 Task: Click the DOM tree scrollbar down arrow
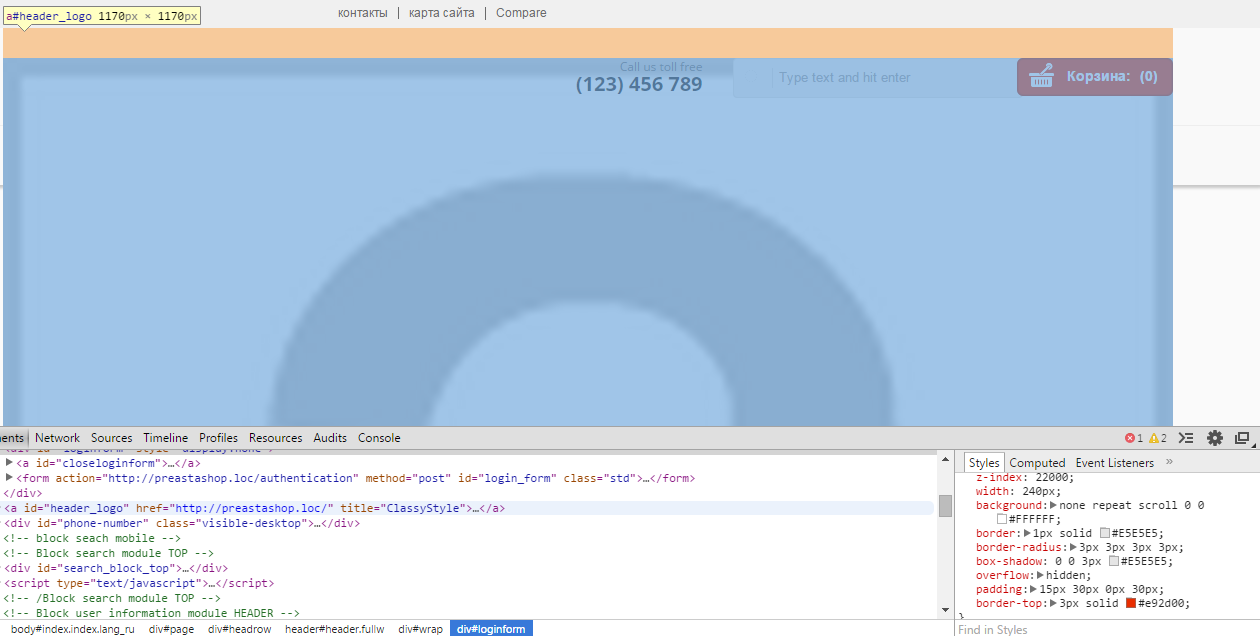(945, 609)
